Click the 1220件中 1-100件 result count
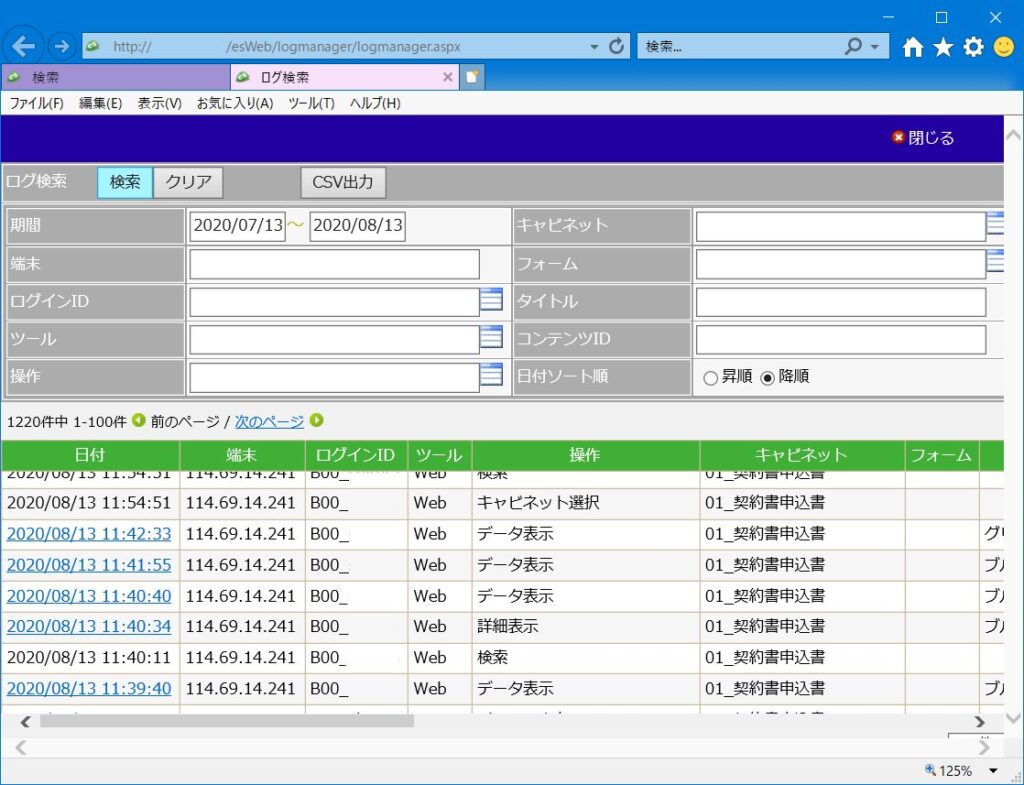This screenshot has width=1024, height=785. point(67,422)
